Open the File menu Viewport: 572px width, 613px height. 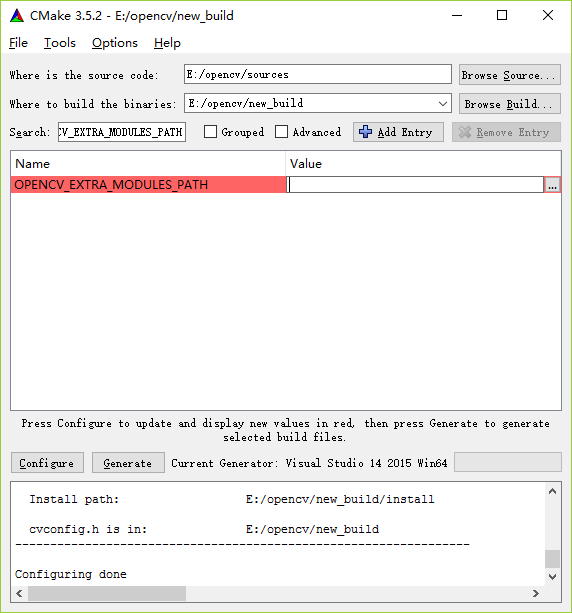[18, 43]
